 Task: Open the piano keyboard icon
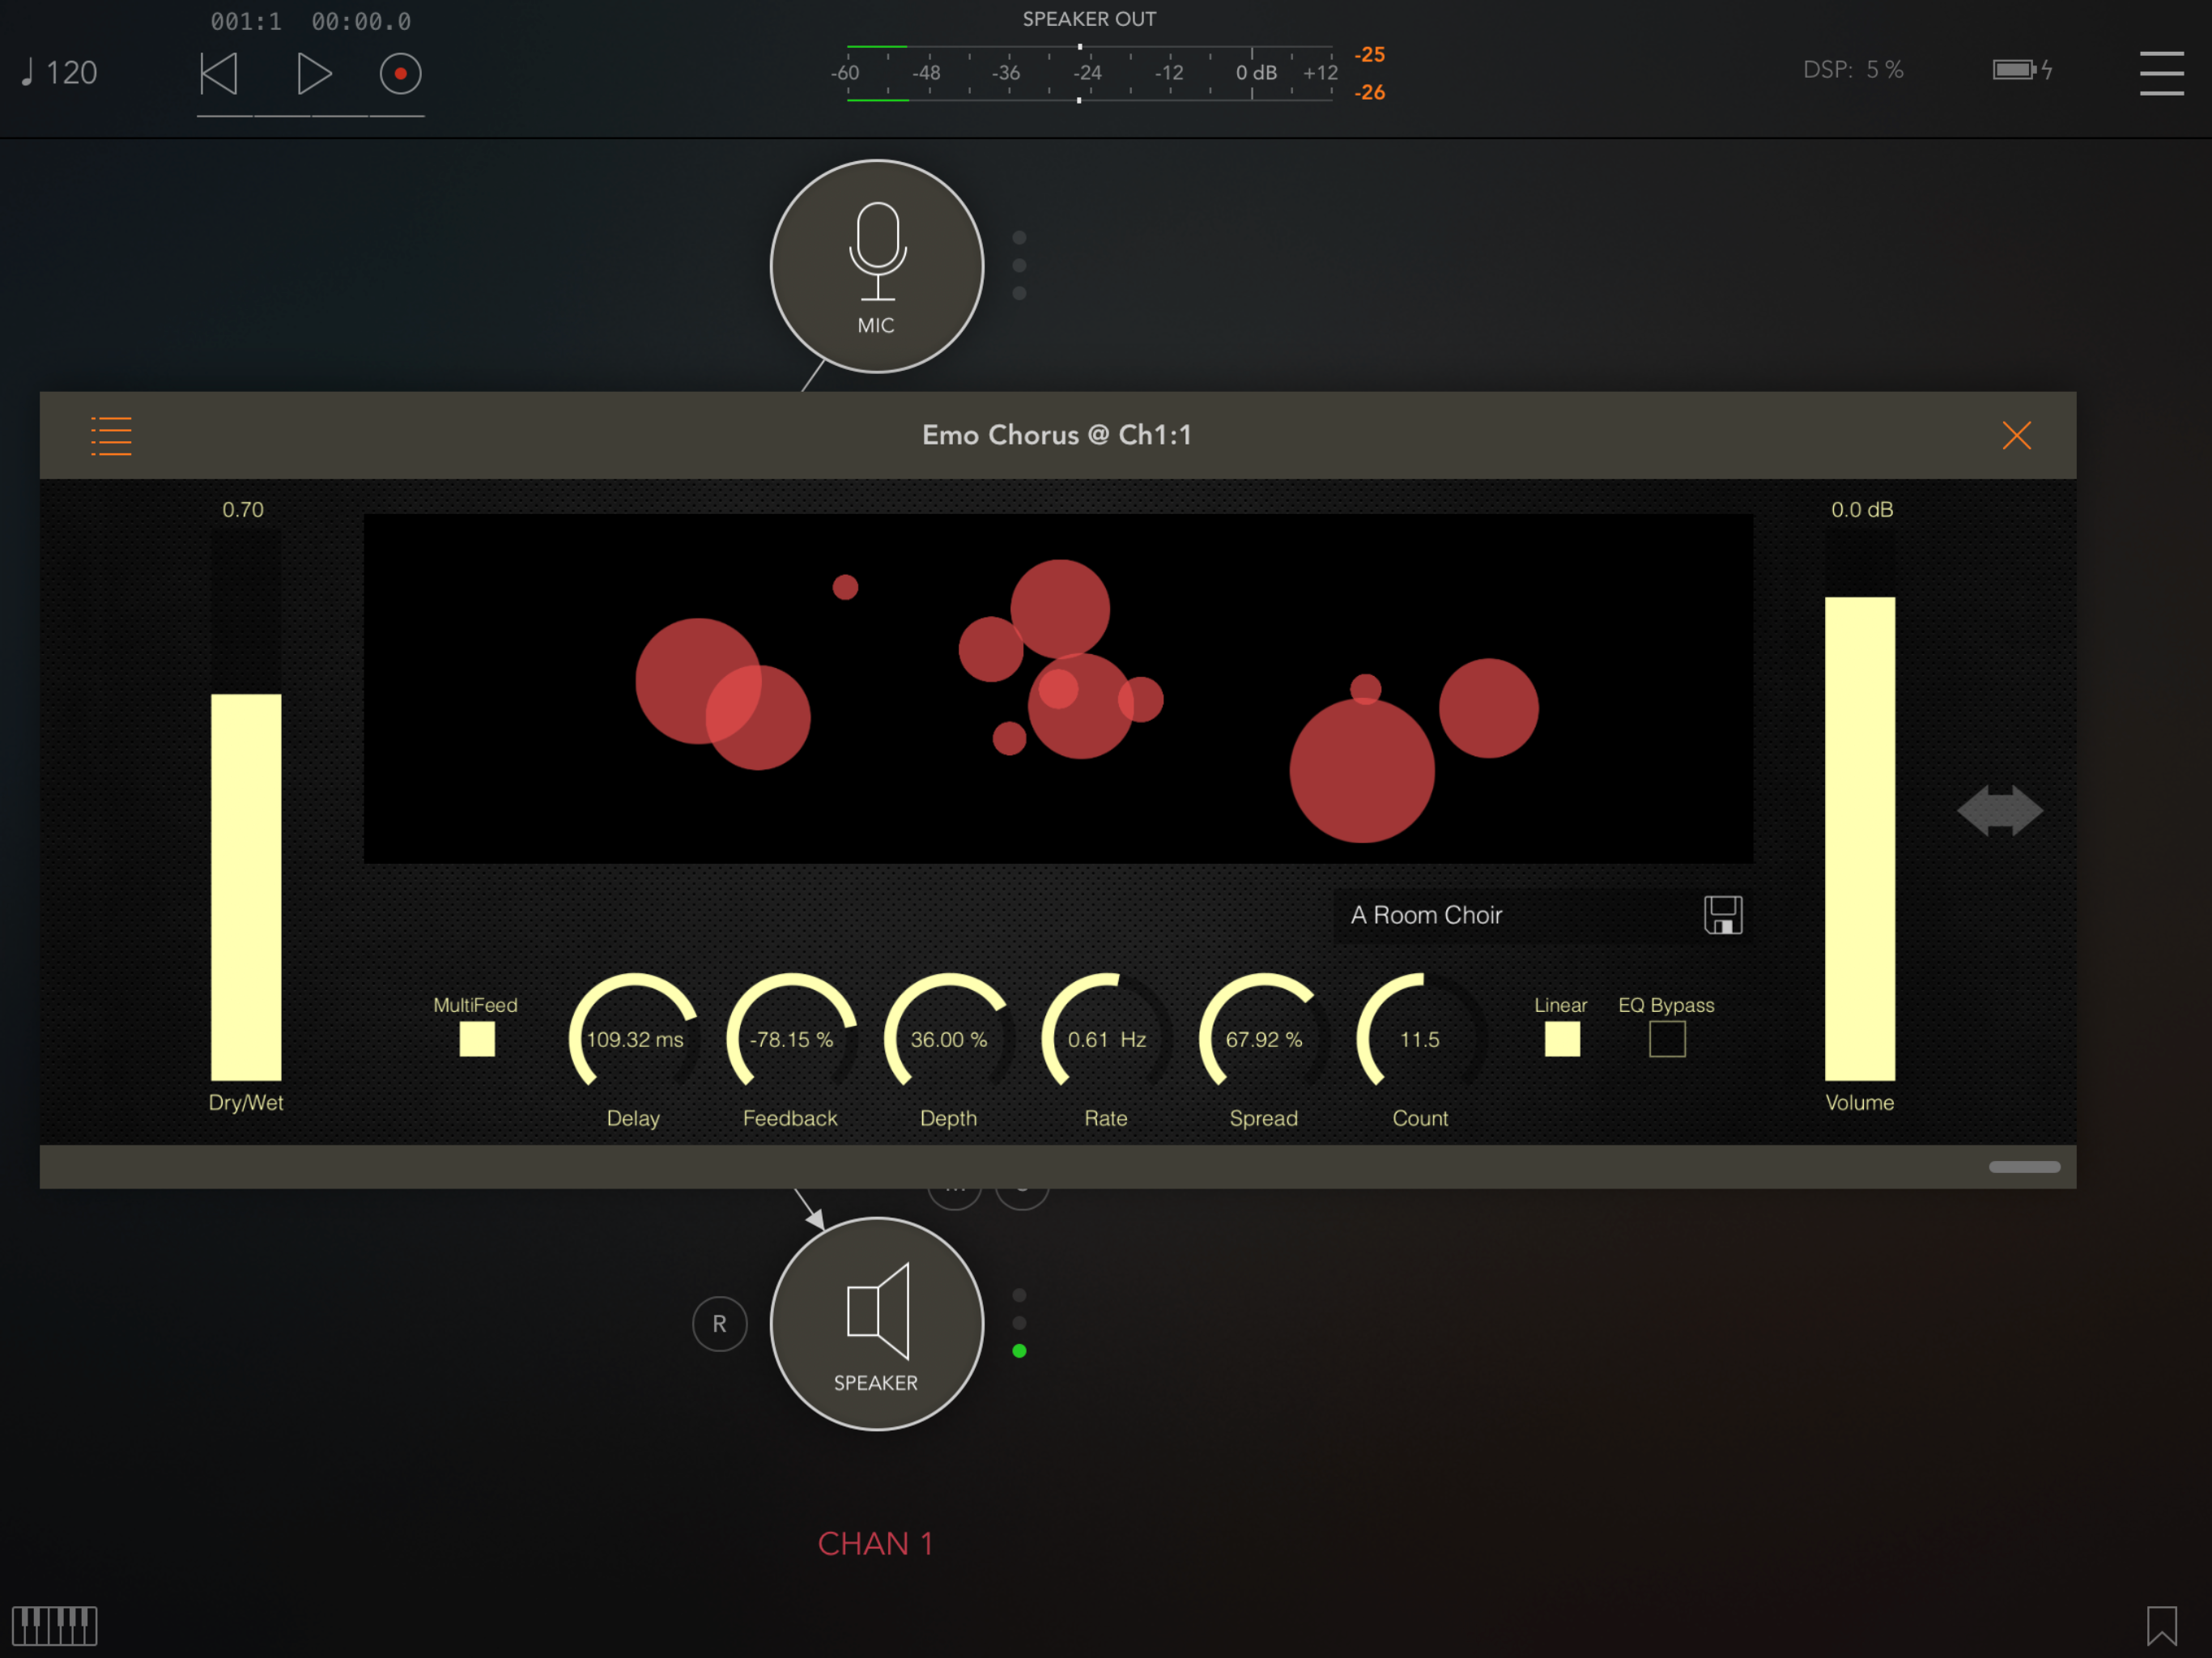pyautogui.click(x=55, y=1625)
